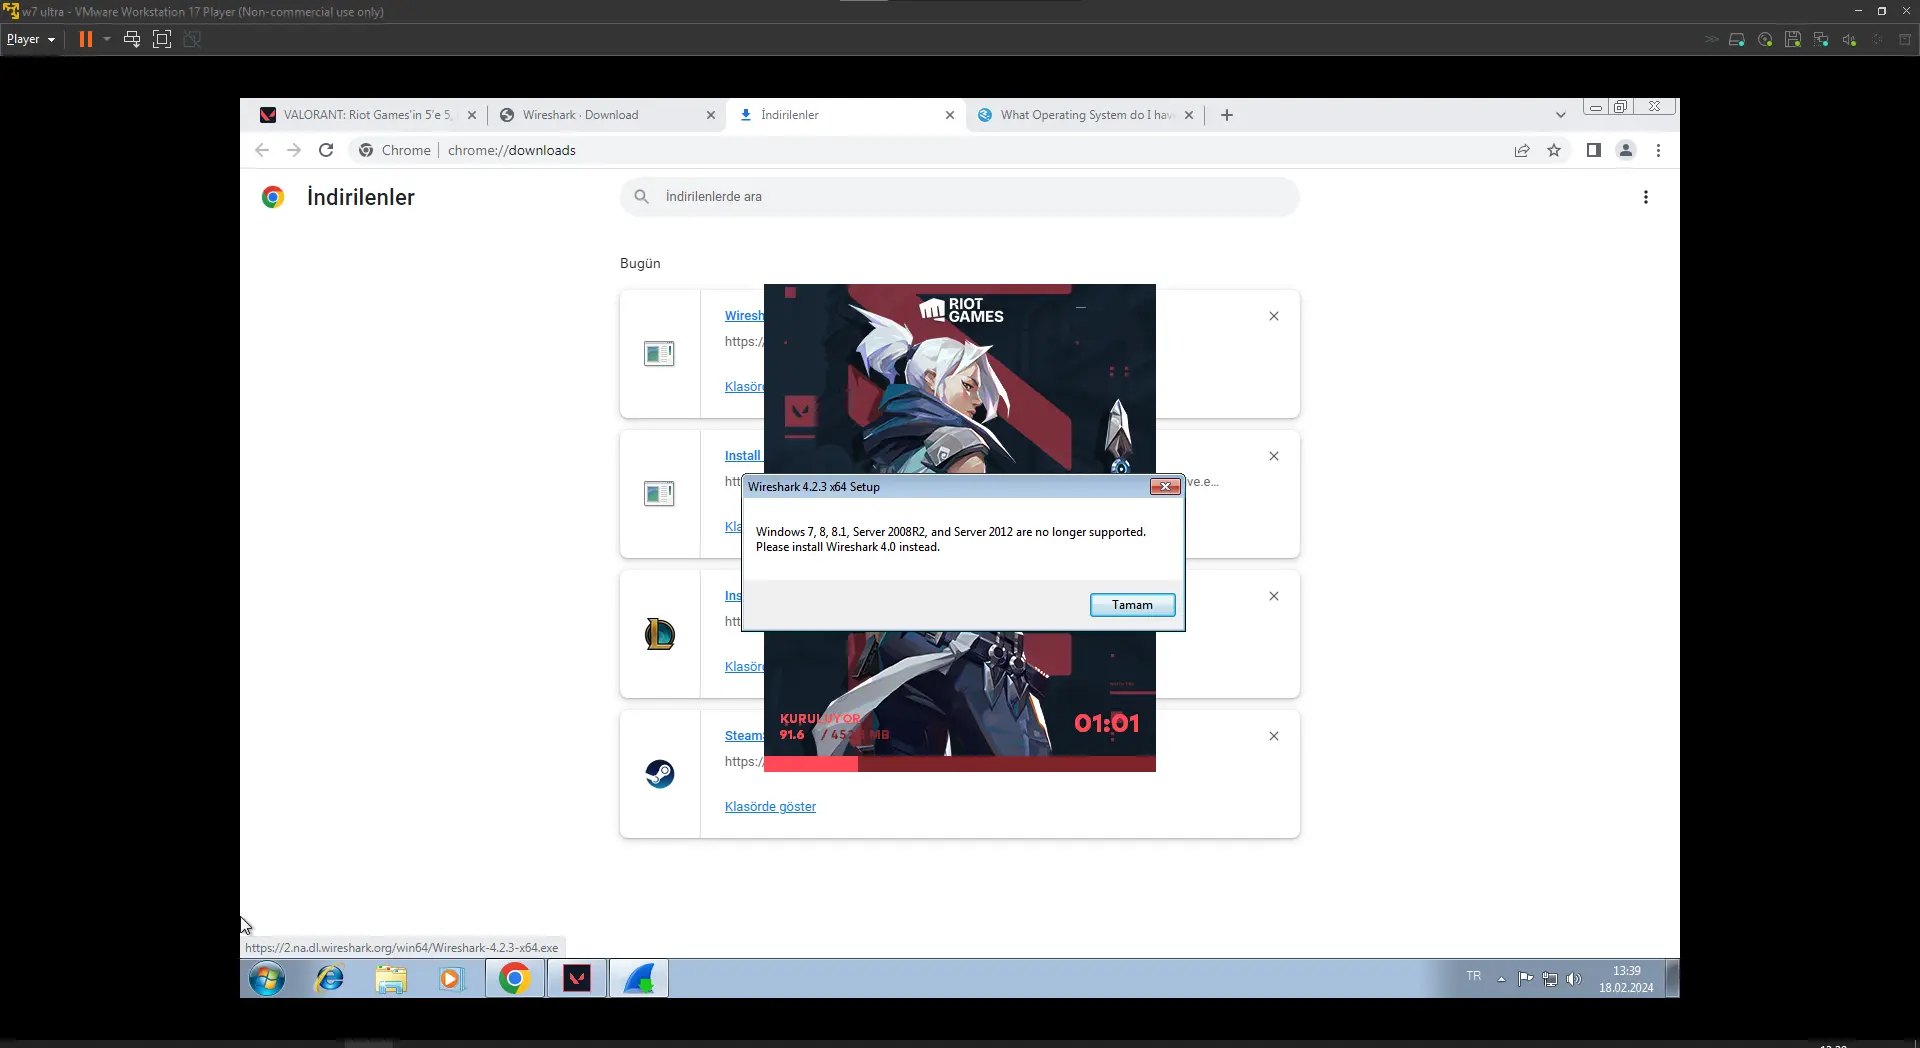This screenshot has height=1048, width=1920.
Task: Open Windows Media Player from the taskbar
Action: (x=452, y=979)
